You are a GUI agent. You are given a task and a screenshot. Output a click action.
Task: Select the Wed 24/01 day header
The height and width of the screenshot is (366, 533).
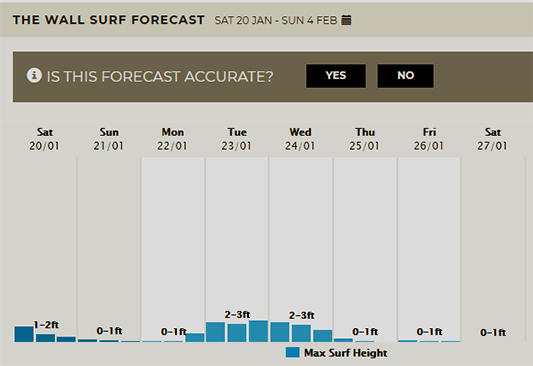tap(300, 139)
